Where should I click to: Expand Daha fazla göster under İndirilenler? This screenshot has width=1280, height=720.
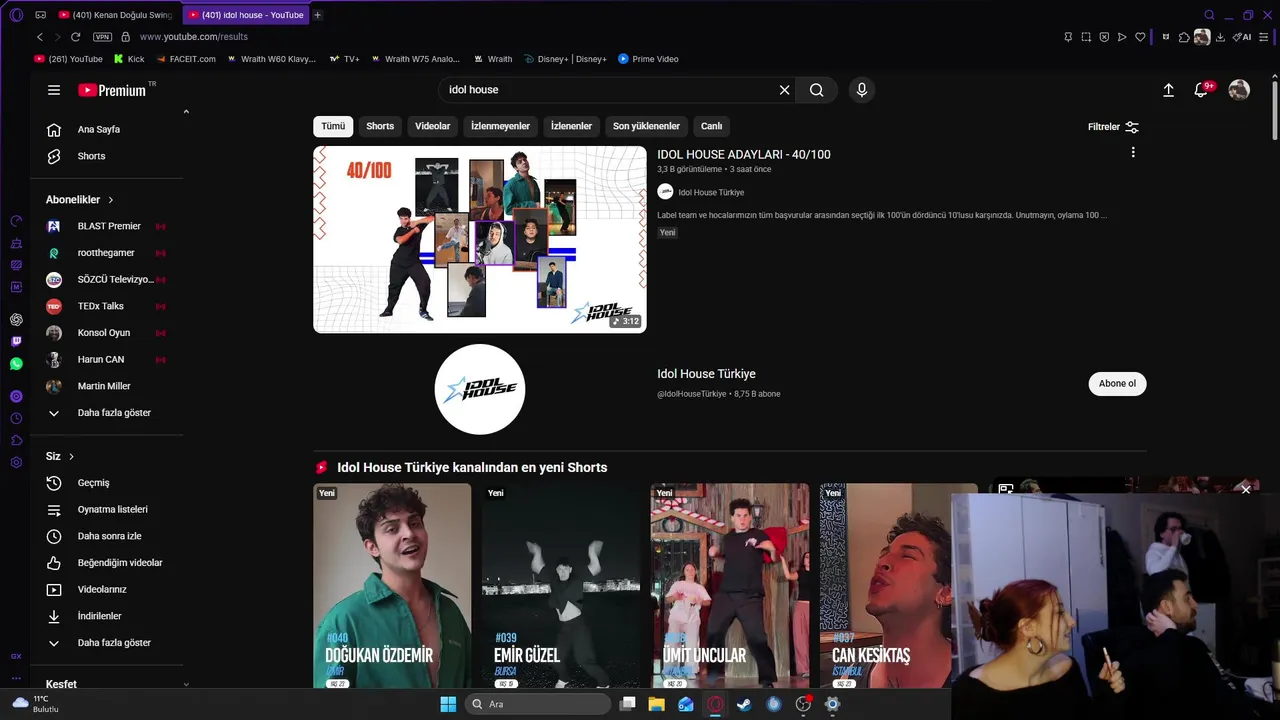99,643
